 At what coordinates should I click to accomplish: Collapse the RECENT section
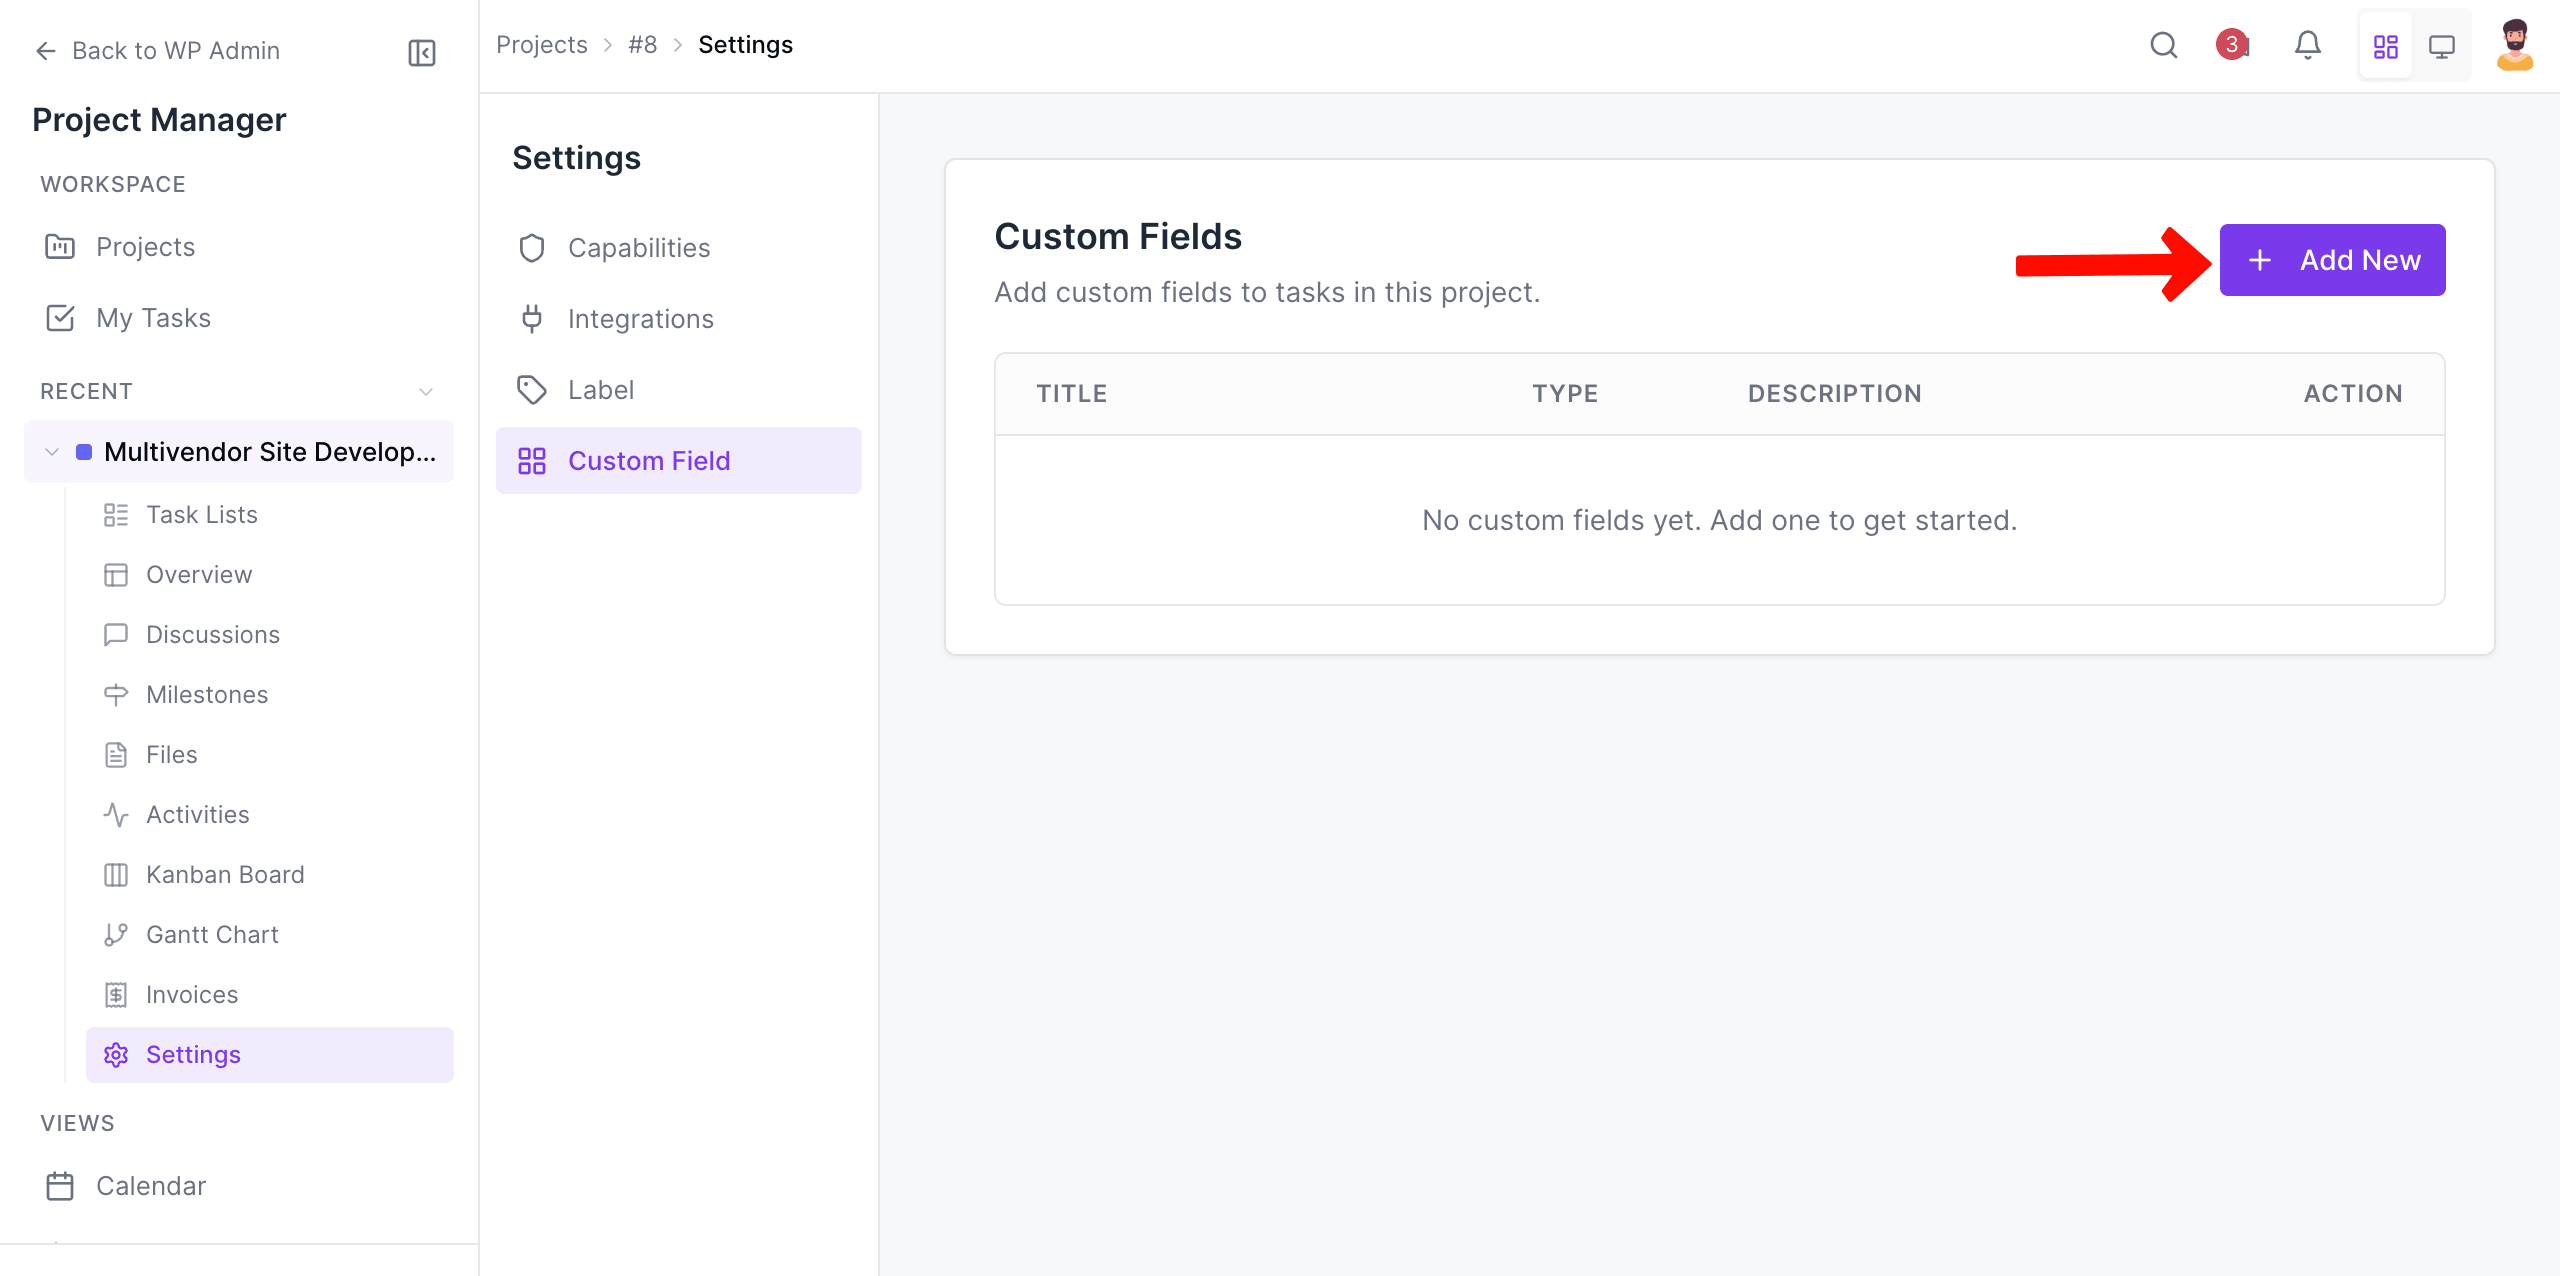[x=427, y=391]
